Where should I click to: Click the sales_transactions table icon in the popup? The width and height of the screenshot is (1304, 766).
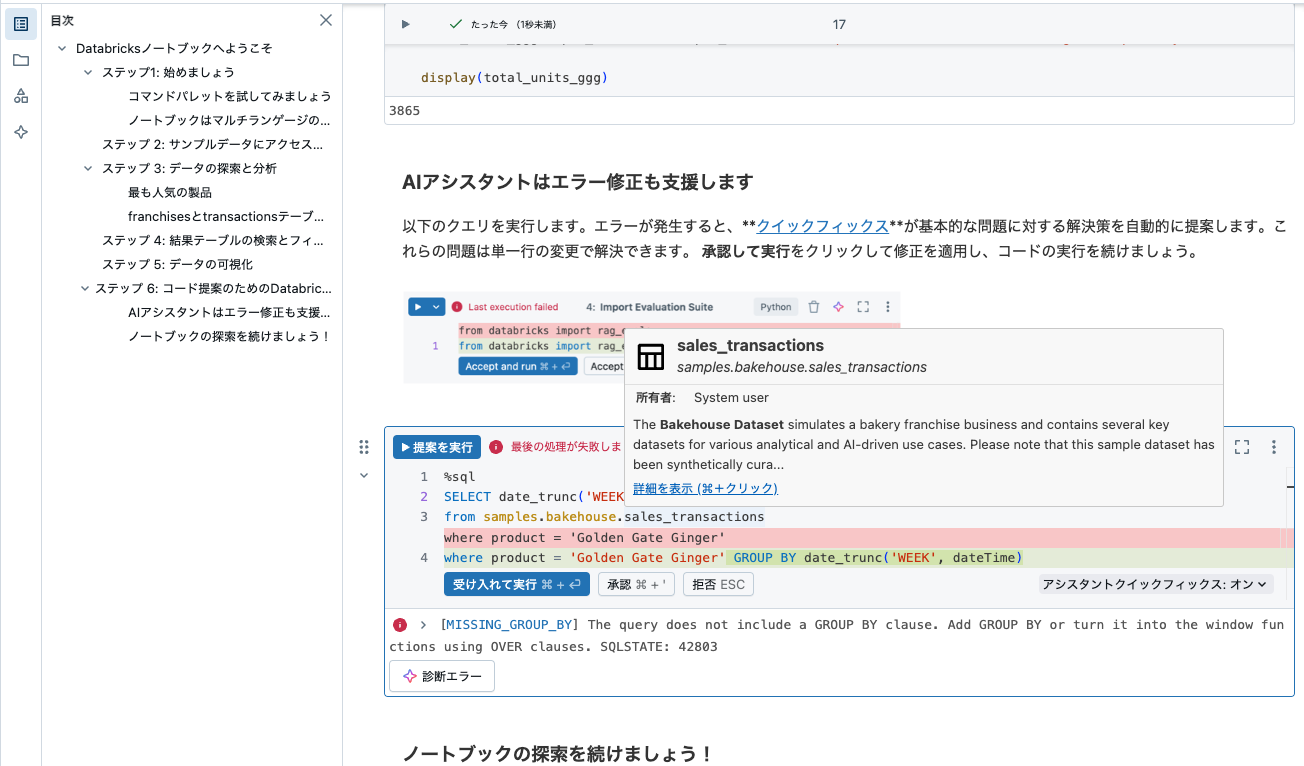(650, 357)
